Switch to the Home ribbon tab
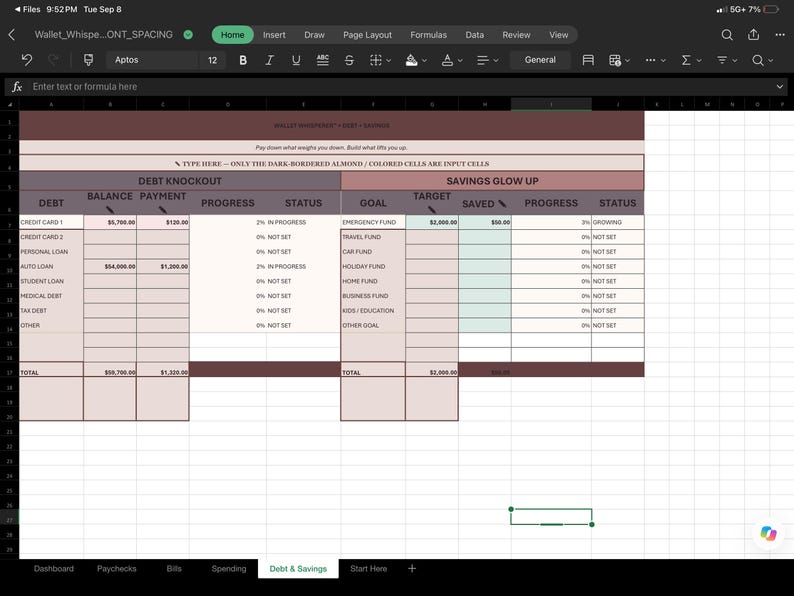Viewport: 794px width, 596px height. [x=232, y=34]
